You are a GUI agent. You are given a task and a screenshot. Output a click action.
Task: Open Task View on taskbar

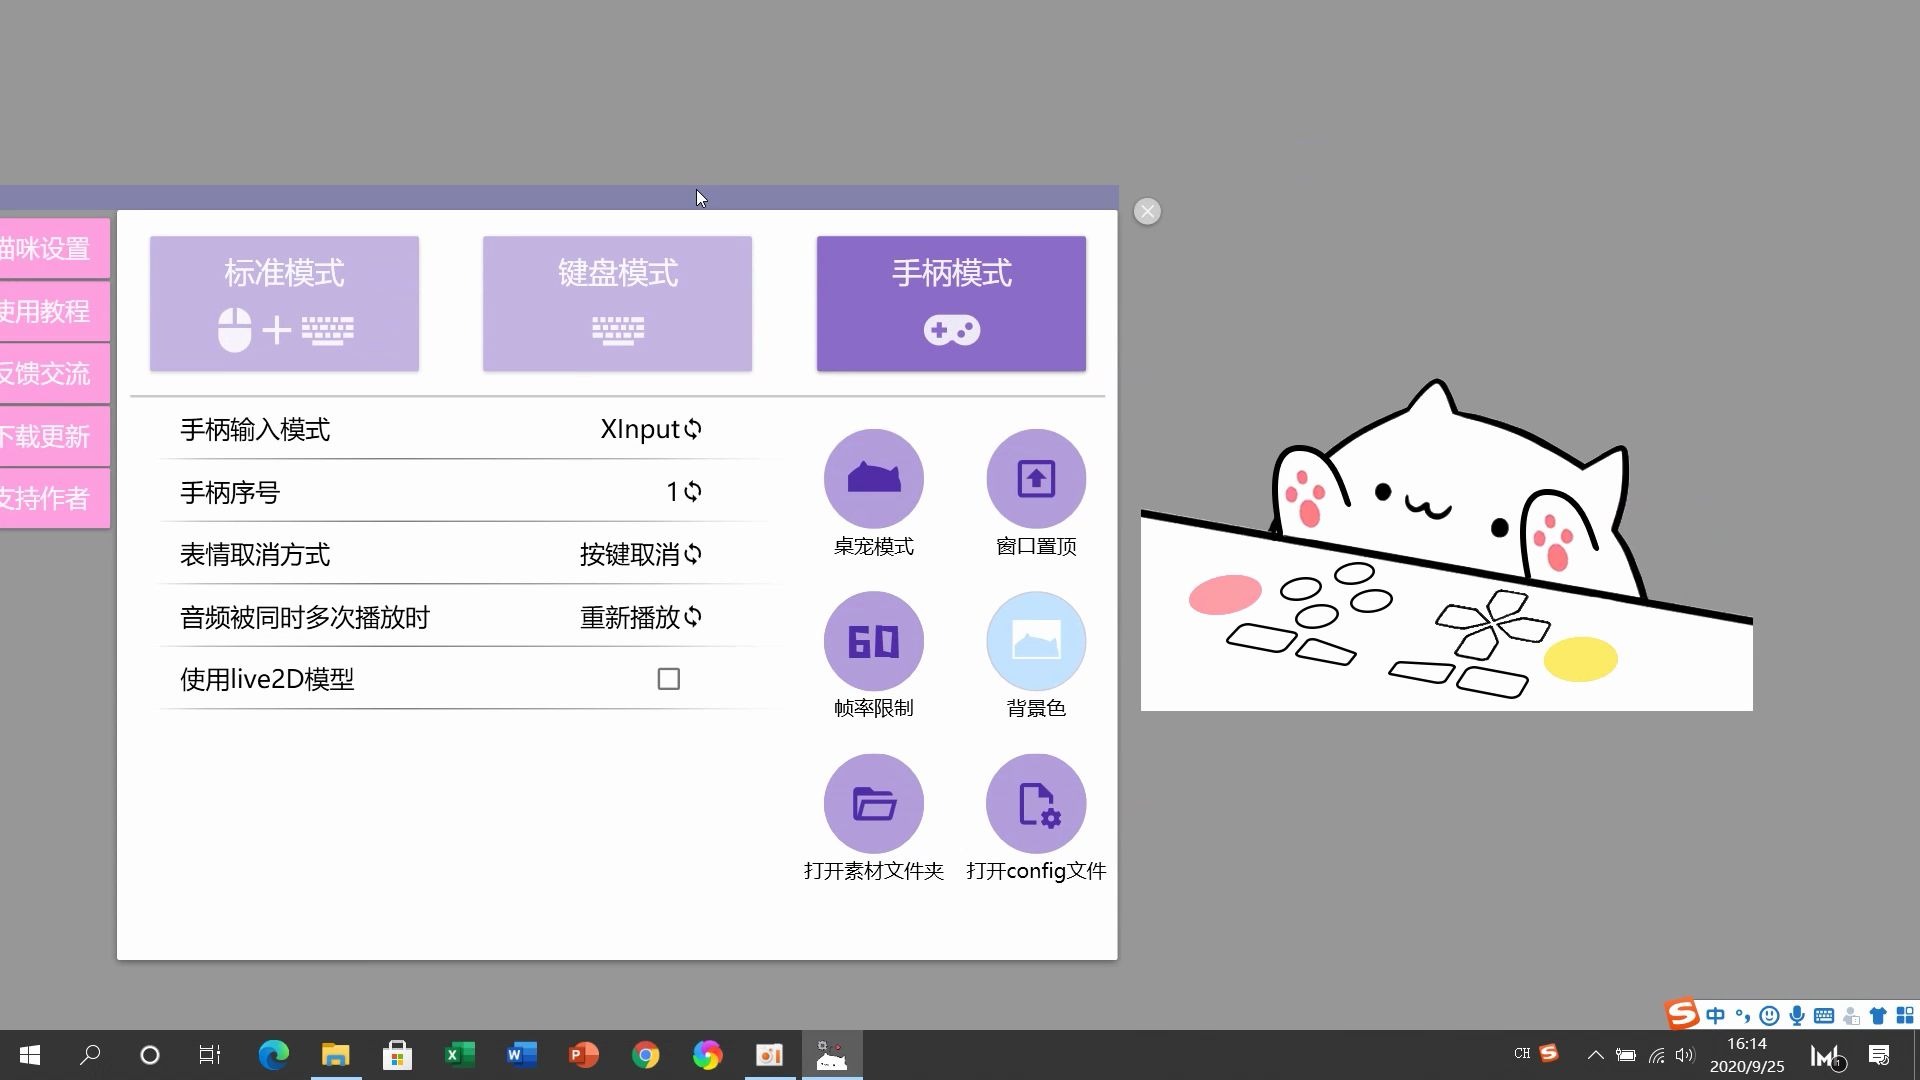(x=209, y=1055)
